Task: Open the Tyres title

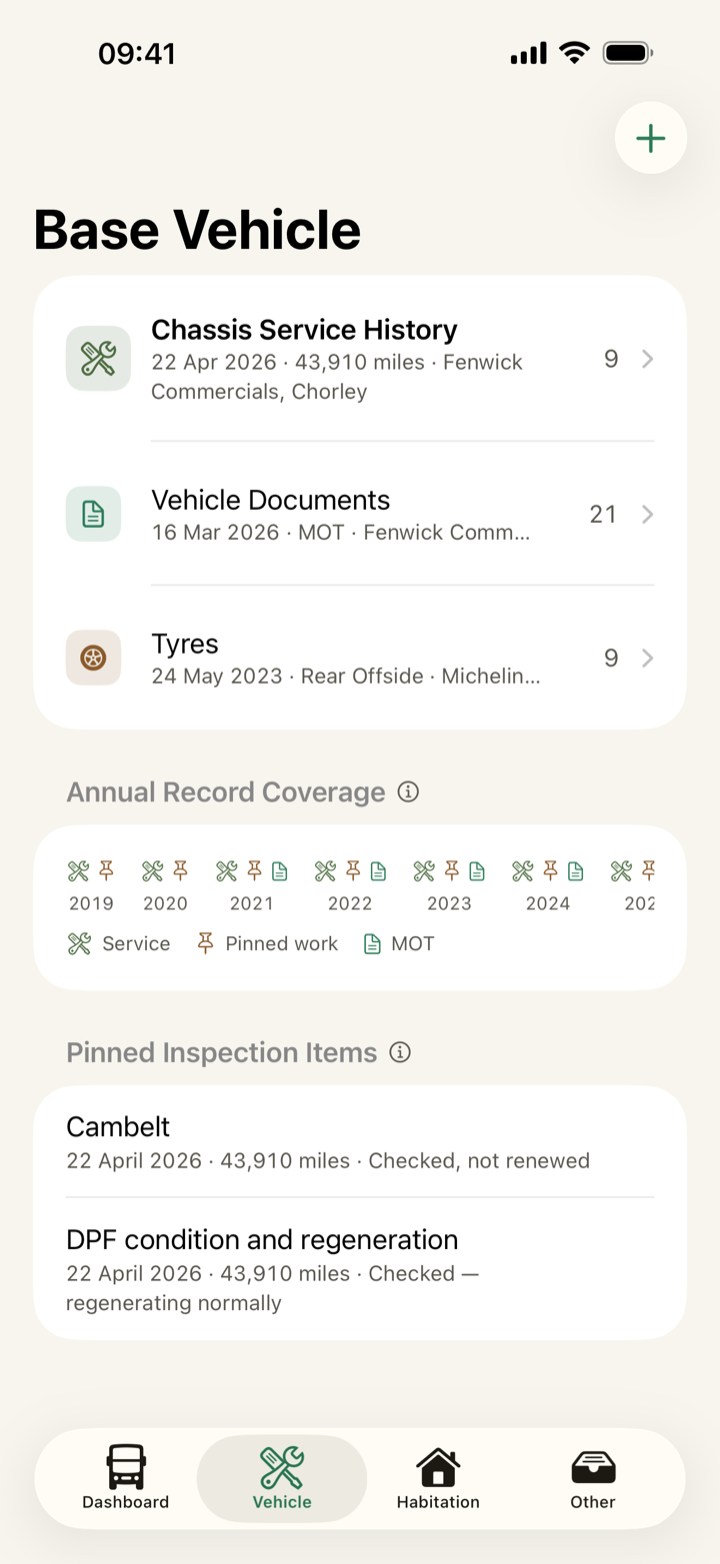Action: (185, 644)
